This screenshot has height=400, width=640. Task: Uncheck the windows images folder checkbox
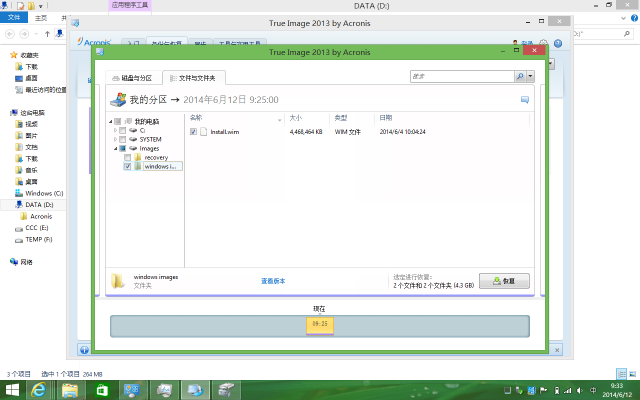coord(127,166)
